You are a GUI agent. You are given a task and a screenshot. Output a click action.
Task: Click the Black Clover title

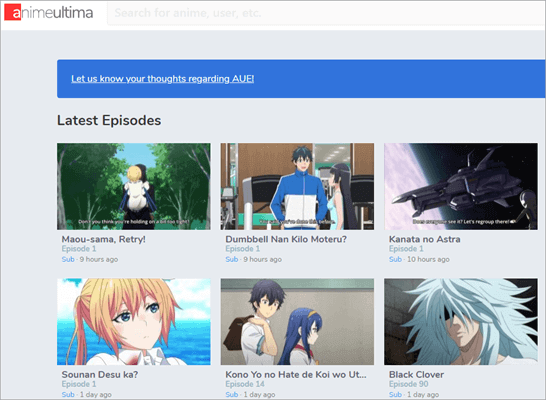click(x=416, y=375)
